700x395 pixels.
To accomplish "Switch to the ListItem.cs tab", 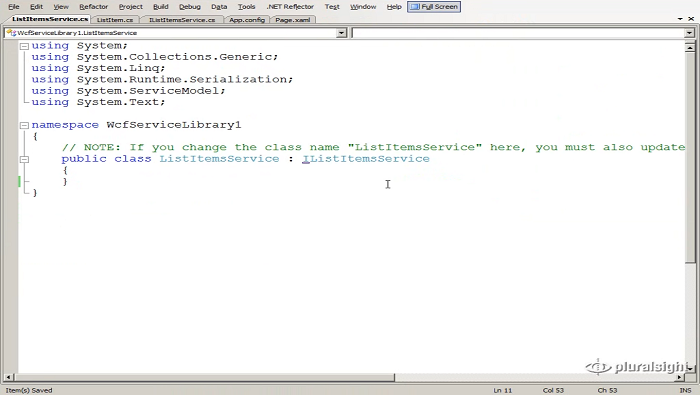I will point(115,20).
